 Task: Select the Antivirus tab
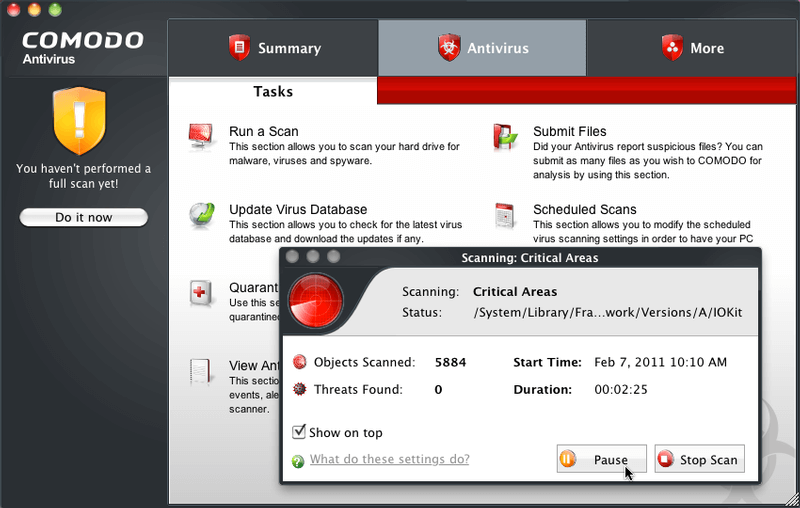[x=482, y=48]
